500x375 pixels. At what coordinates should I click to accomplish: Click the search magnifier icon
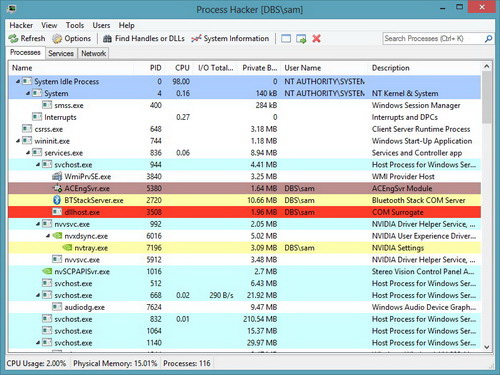click(x=488, y=39)
